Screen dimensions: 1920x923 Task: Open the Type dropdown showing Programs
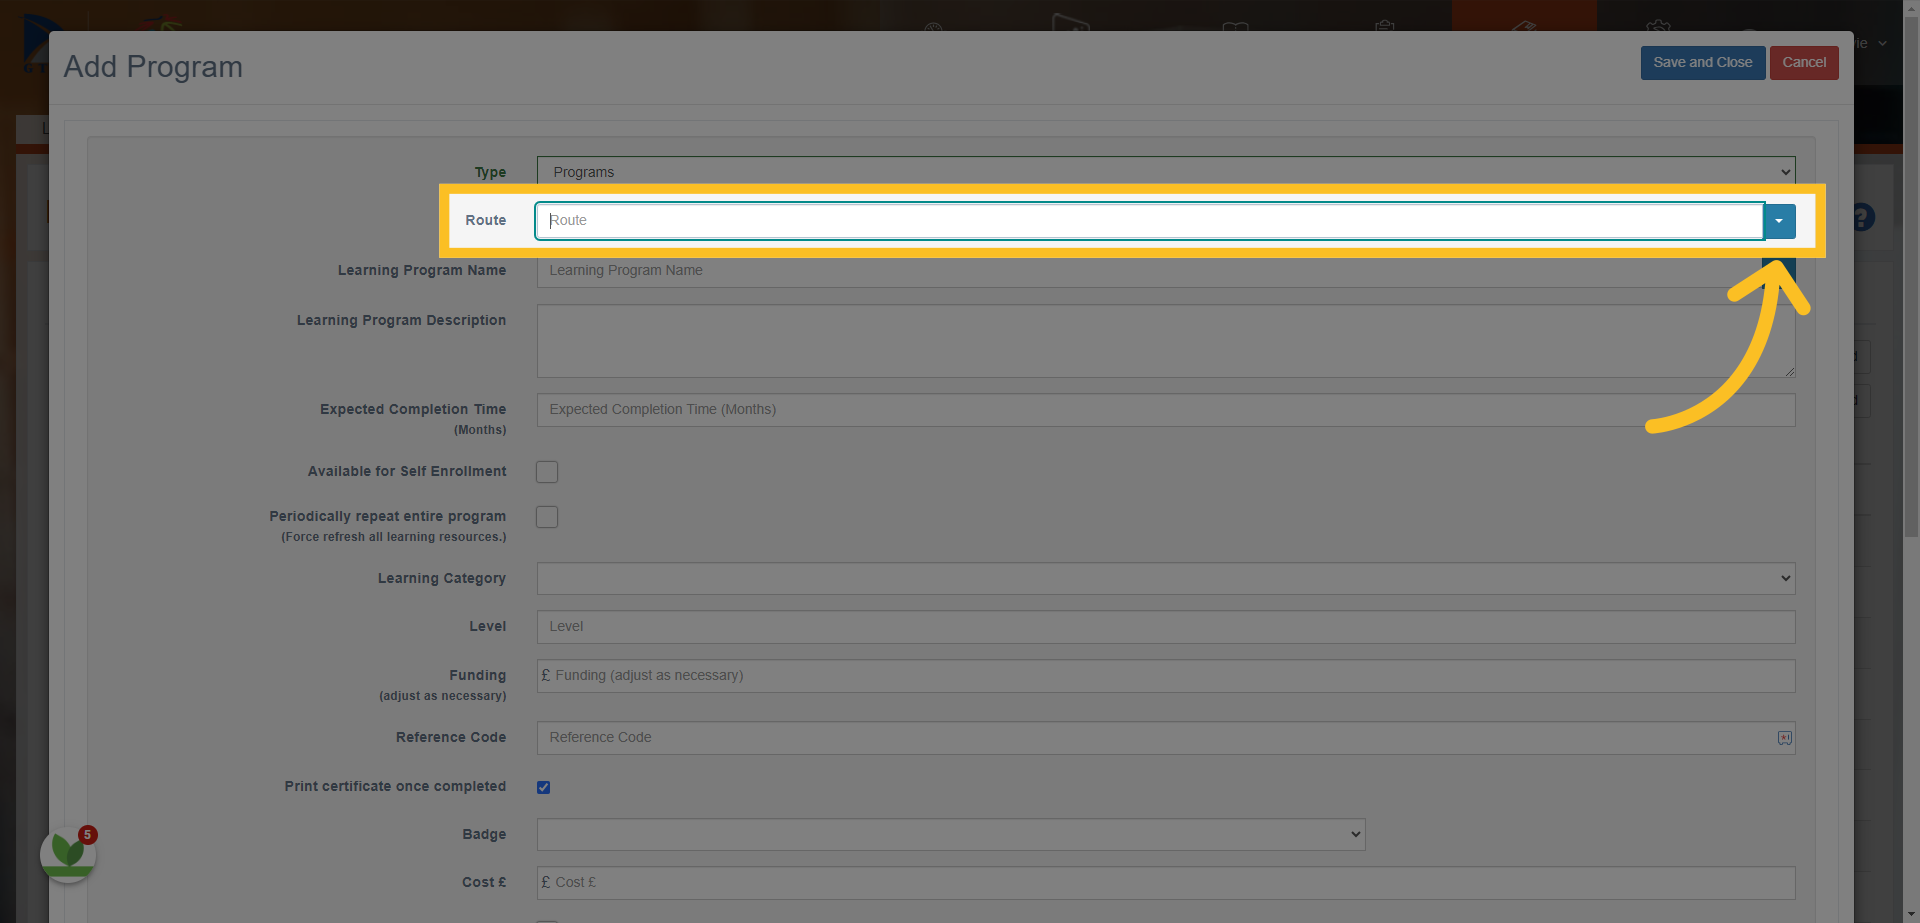pos(1166,171)
